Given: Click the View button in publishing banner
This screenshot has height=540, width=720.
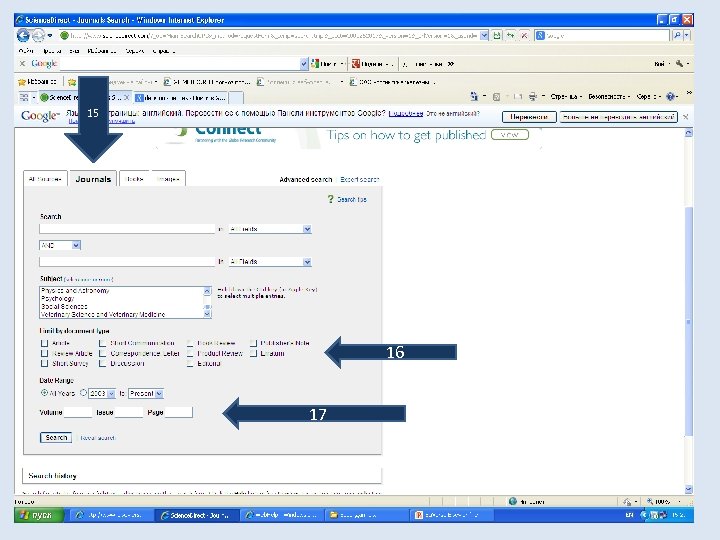Looking at the screenshot, I should [x=510, y=135].
